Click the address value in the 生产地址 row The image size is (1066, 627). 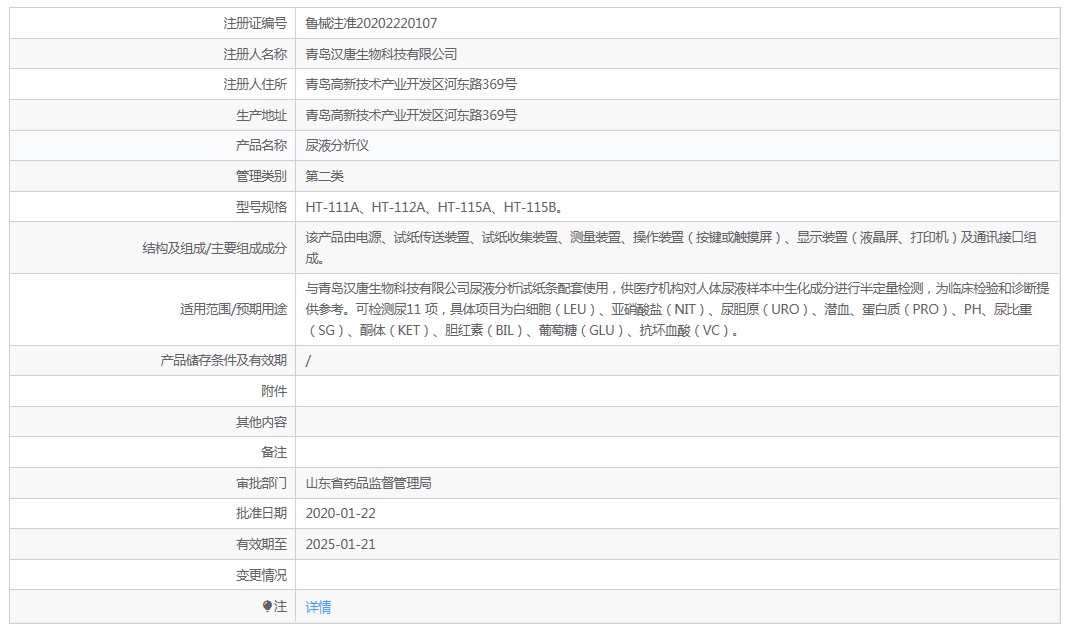point(411,116)
